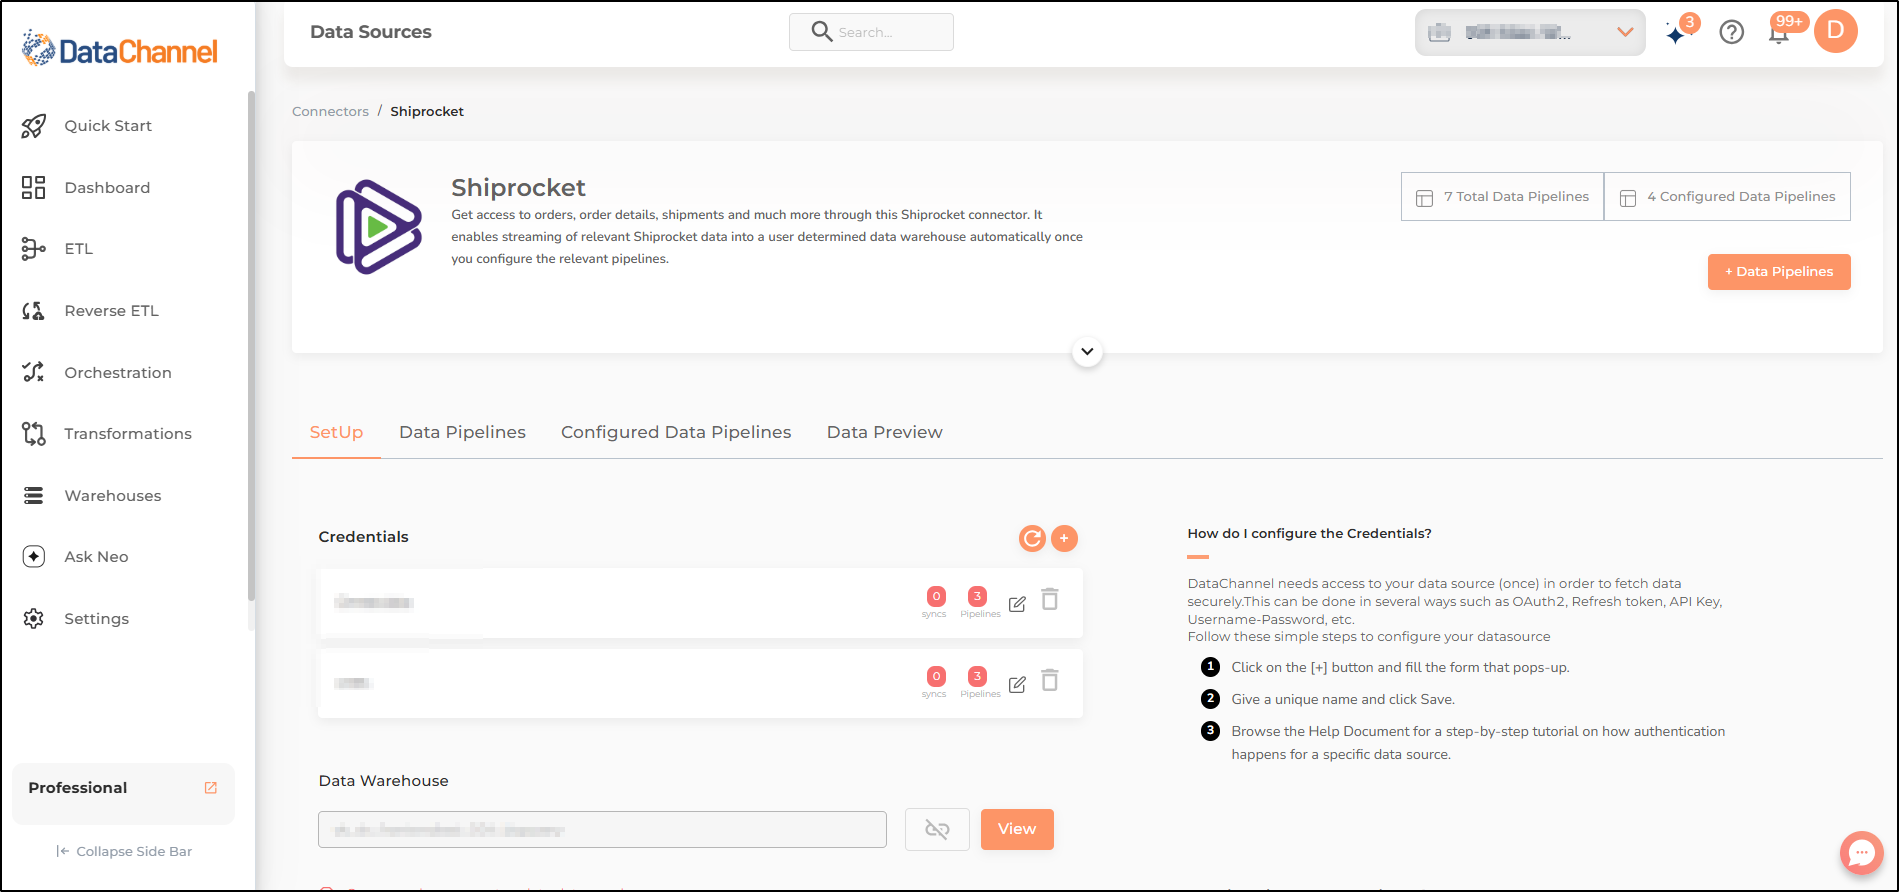Select the Reverse ETL icon
This screenshot has width=1899, height=892.
(34, 311)
